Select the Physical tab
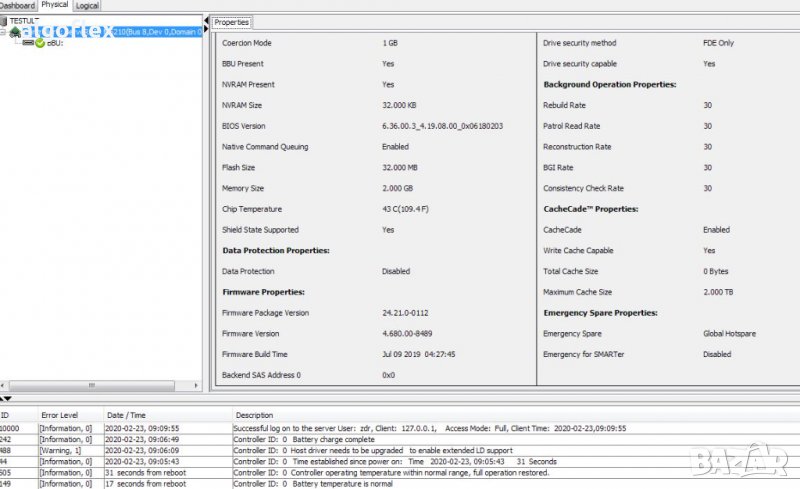 click(x=54, y=5)
